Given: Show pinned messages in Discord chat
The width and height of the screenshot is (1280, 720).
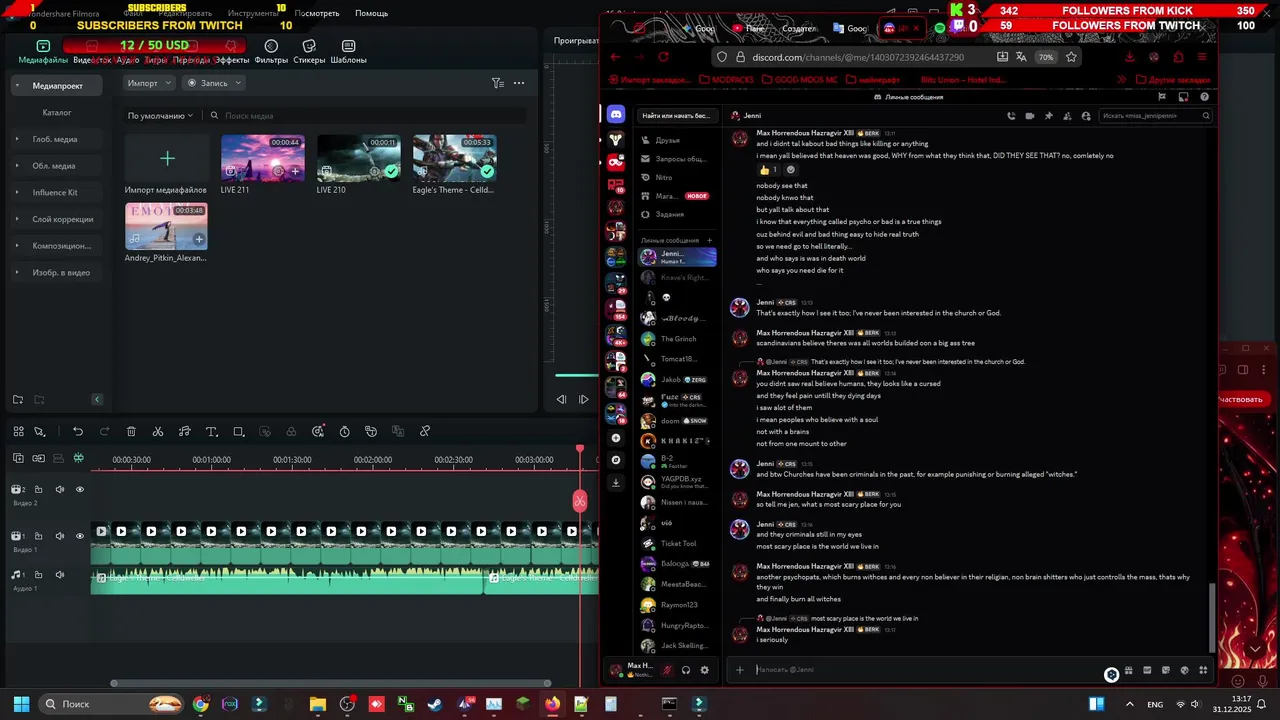Looking at the screenshot, I should [x=1048, y=116].
